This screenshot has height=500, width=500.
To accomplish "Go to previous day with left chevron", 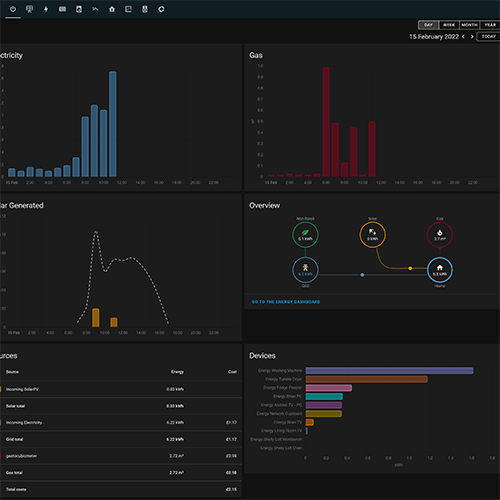I will point(463,37).
